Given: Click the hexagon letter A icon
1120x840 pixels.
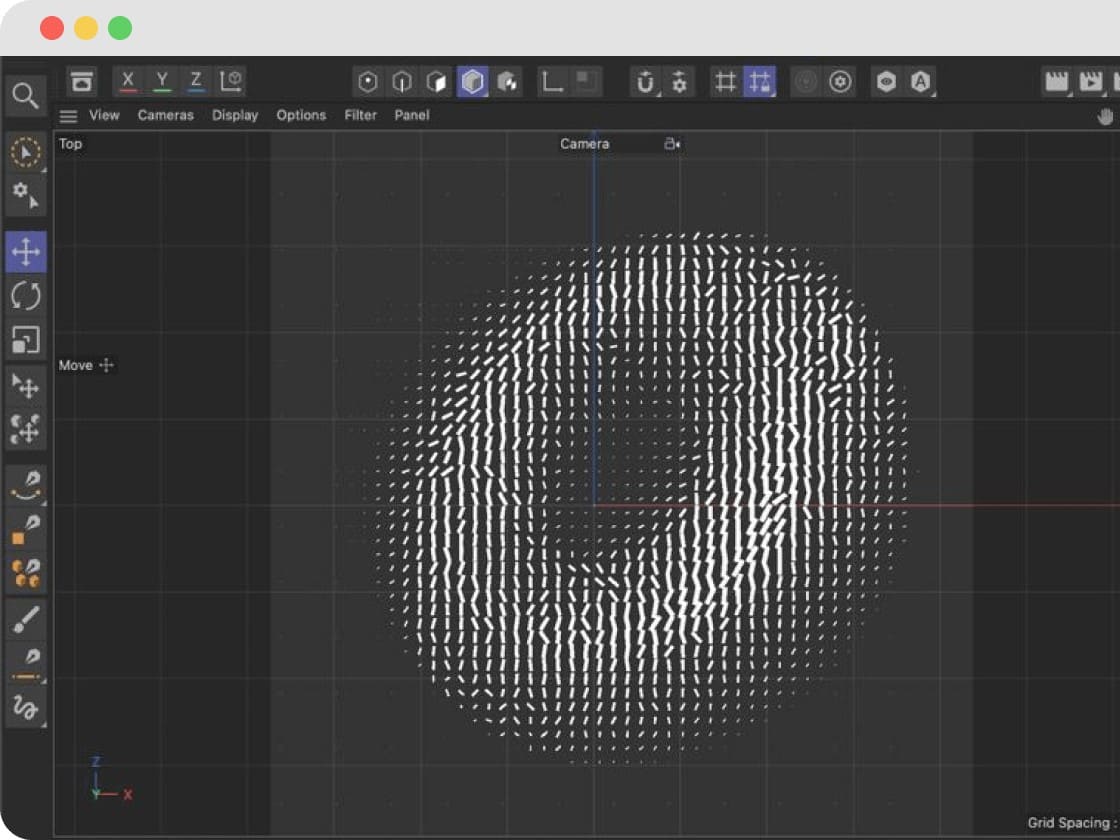Looking at the screenshot, I should [x=921, y=82].
